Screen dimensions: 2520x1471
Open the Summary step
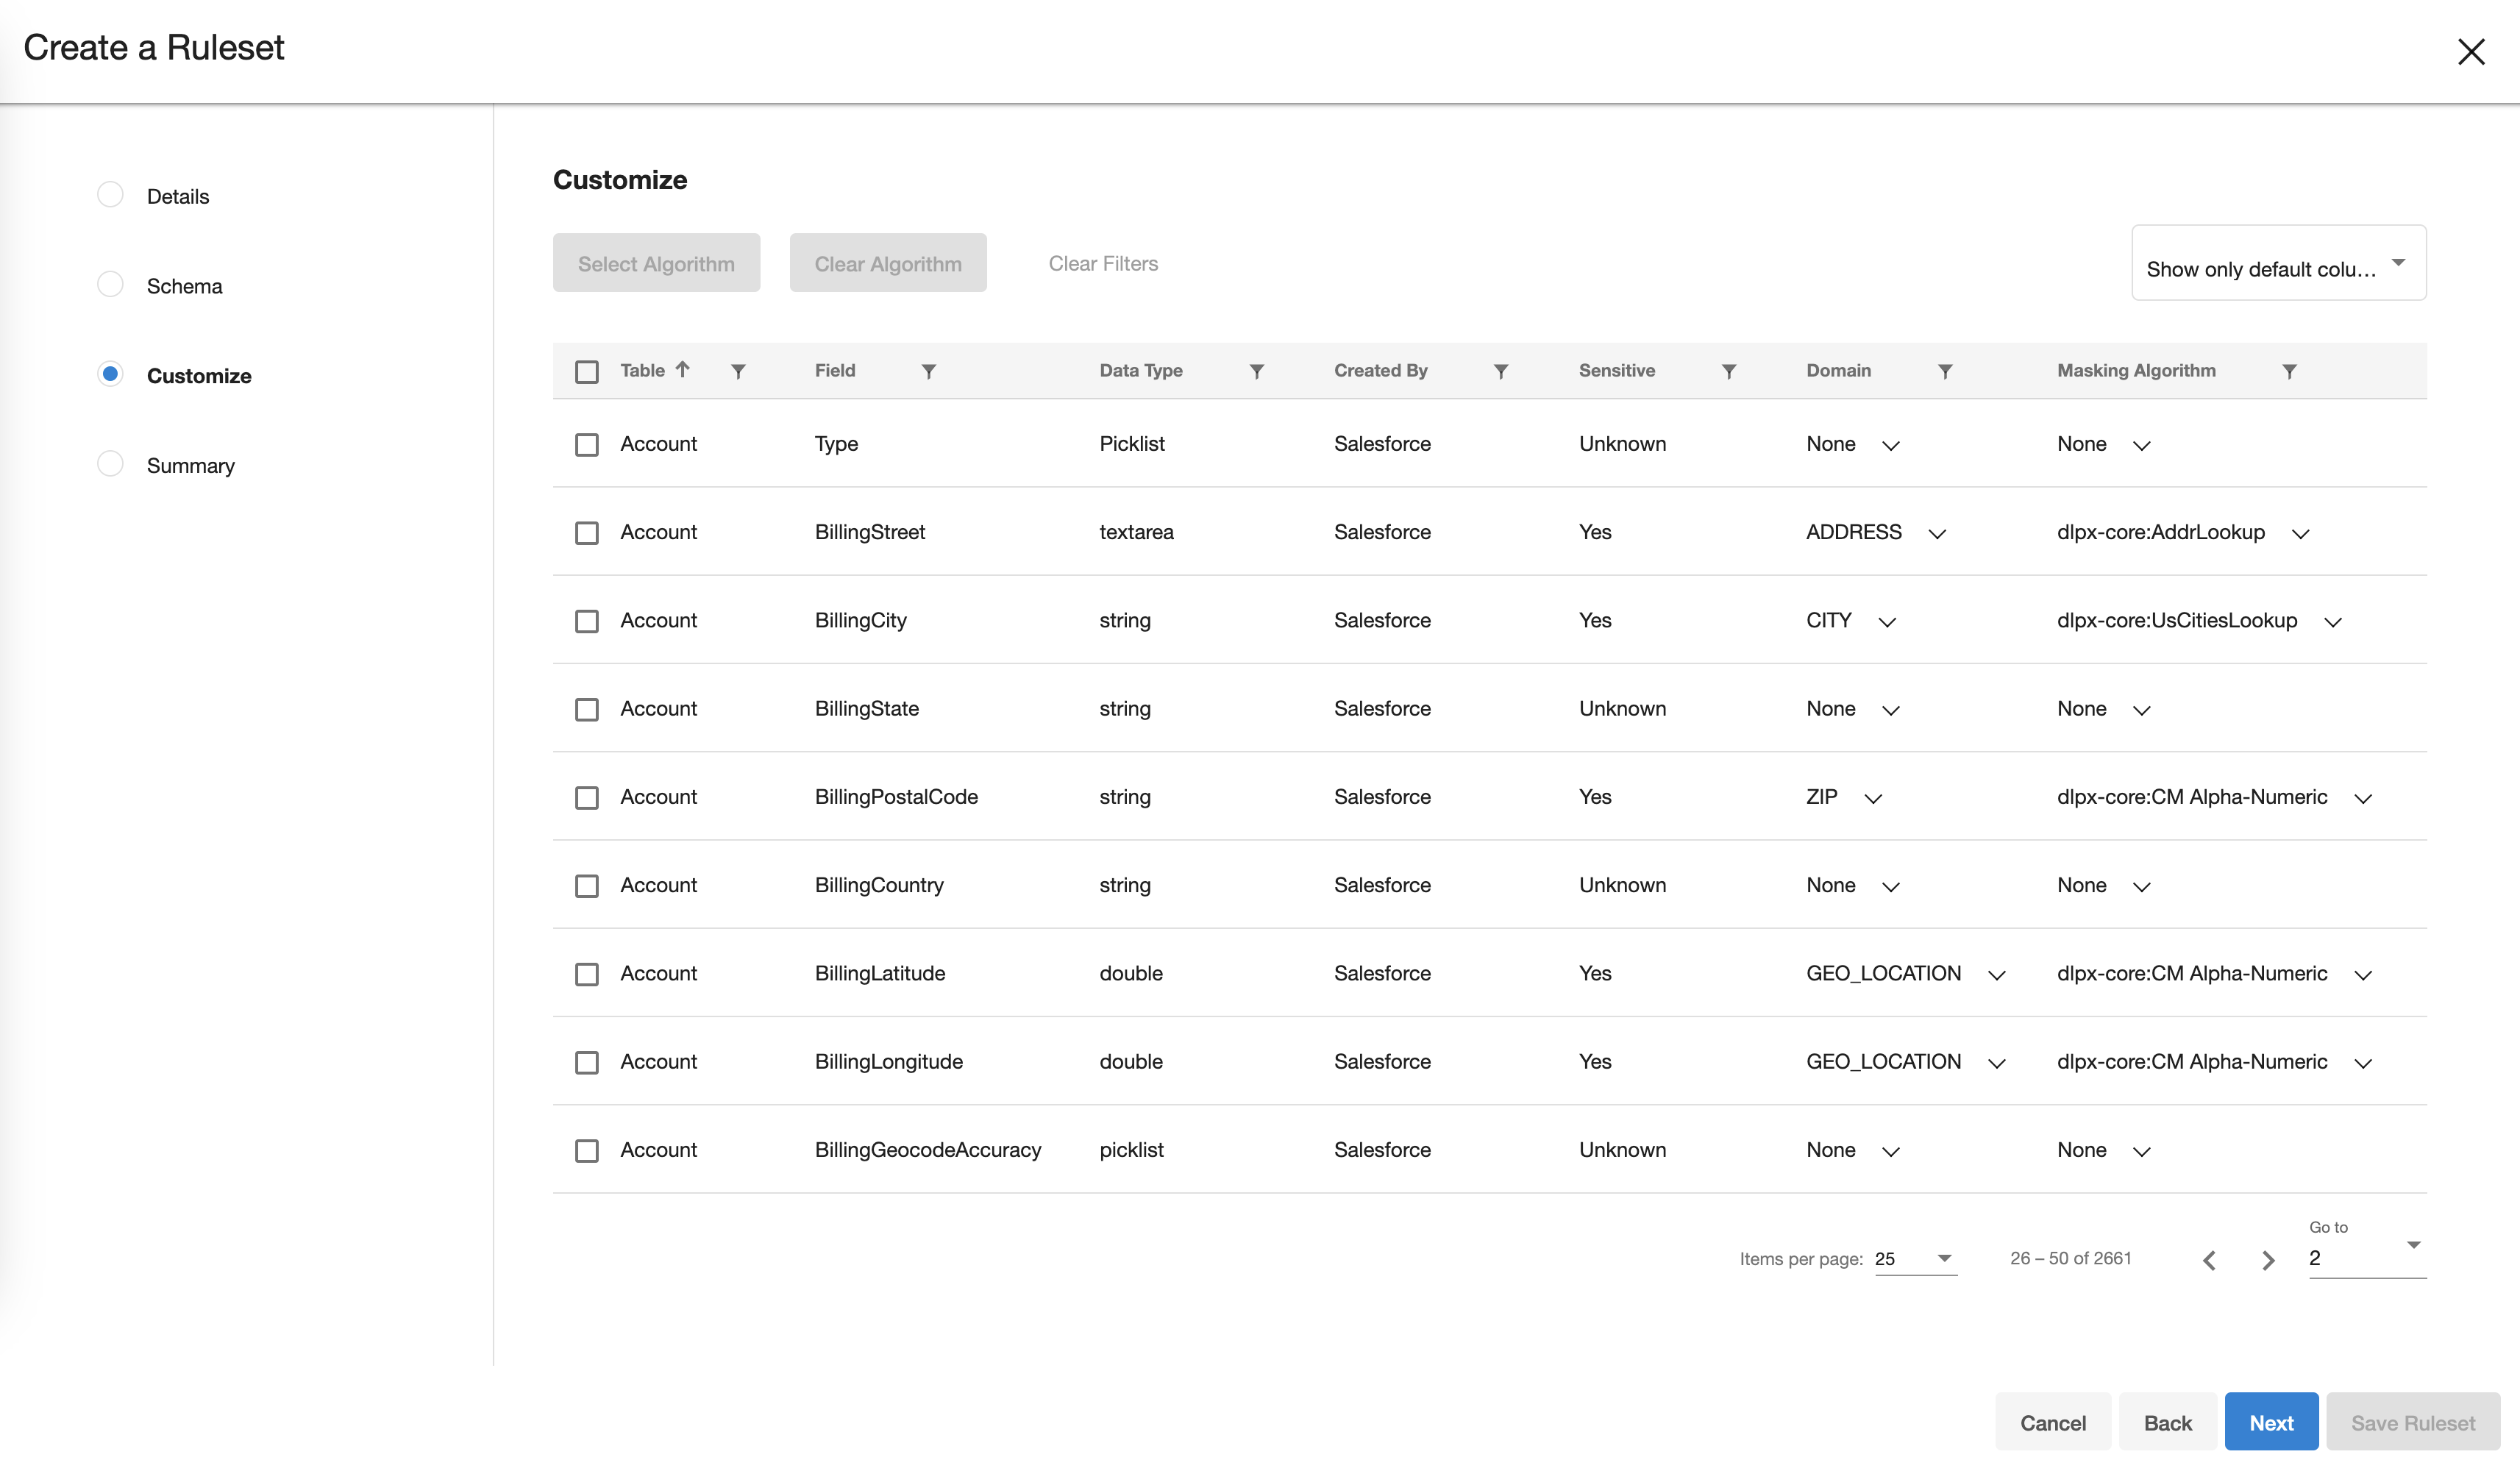click(190, 466)
